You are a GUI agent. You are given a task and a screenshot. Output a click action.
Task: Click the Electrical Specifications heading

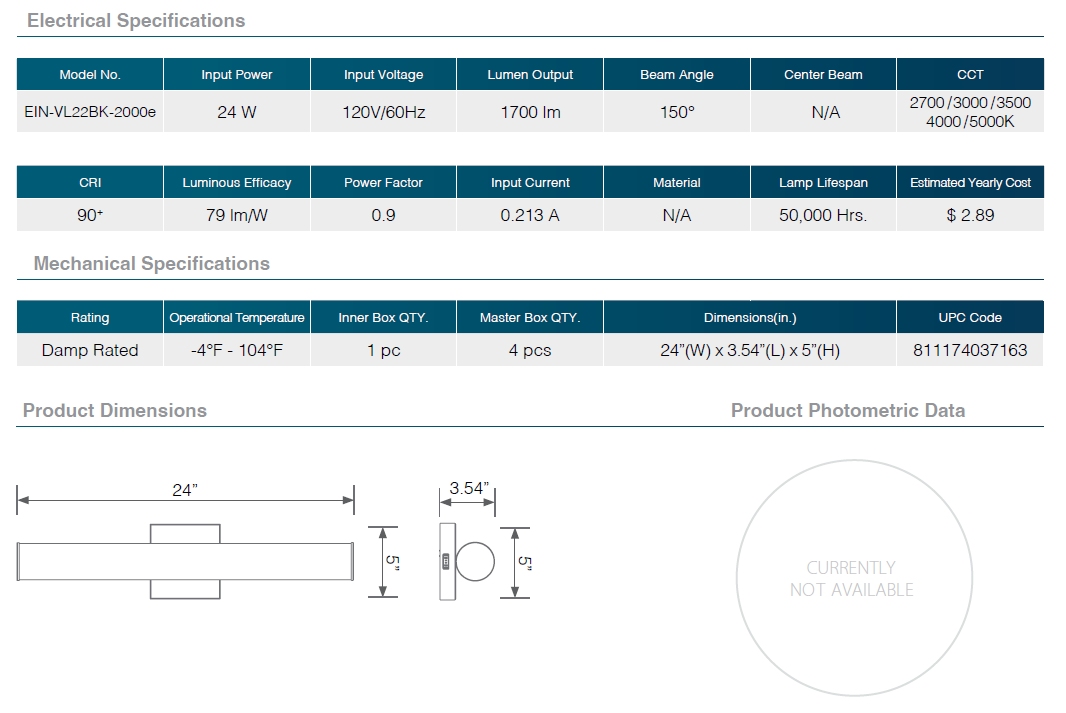click(136, 21)
